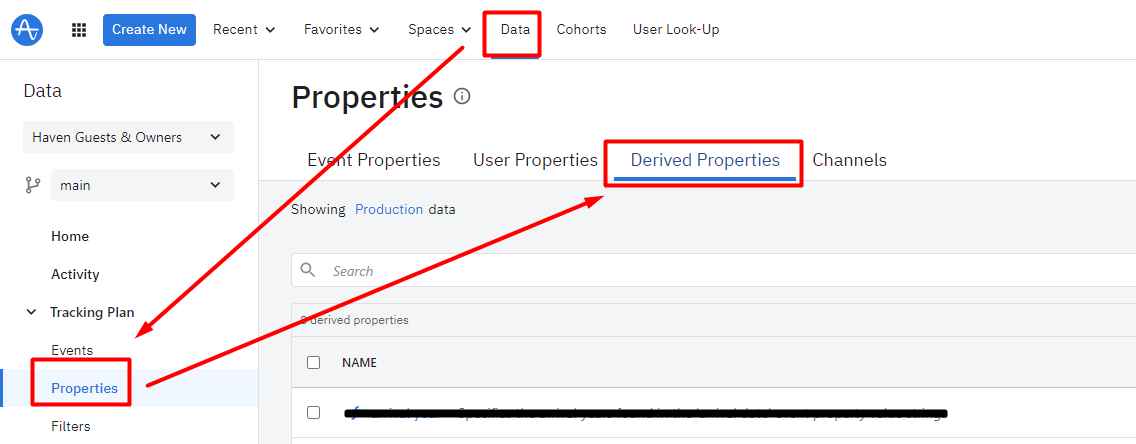Expand the Spaces dropdown
This screenshot has width=1136, height=444.
click(x=440, y=30)
